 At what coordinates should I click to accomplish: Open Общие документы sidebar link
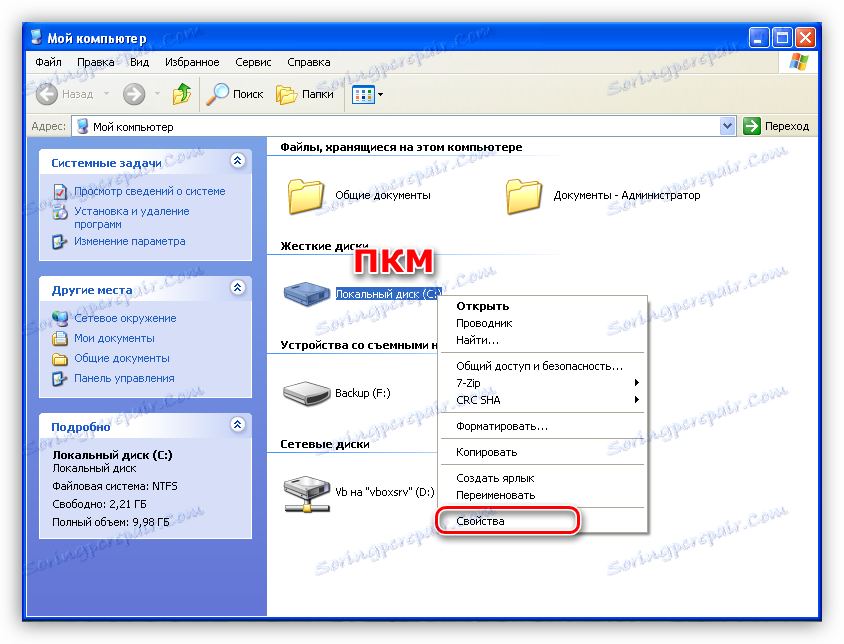122,358
